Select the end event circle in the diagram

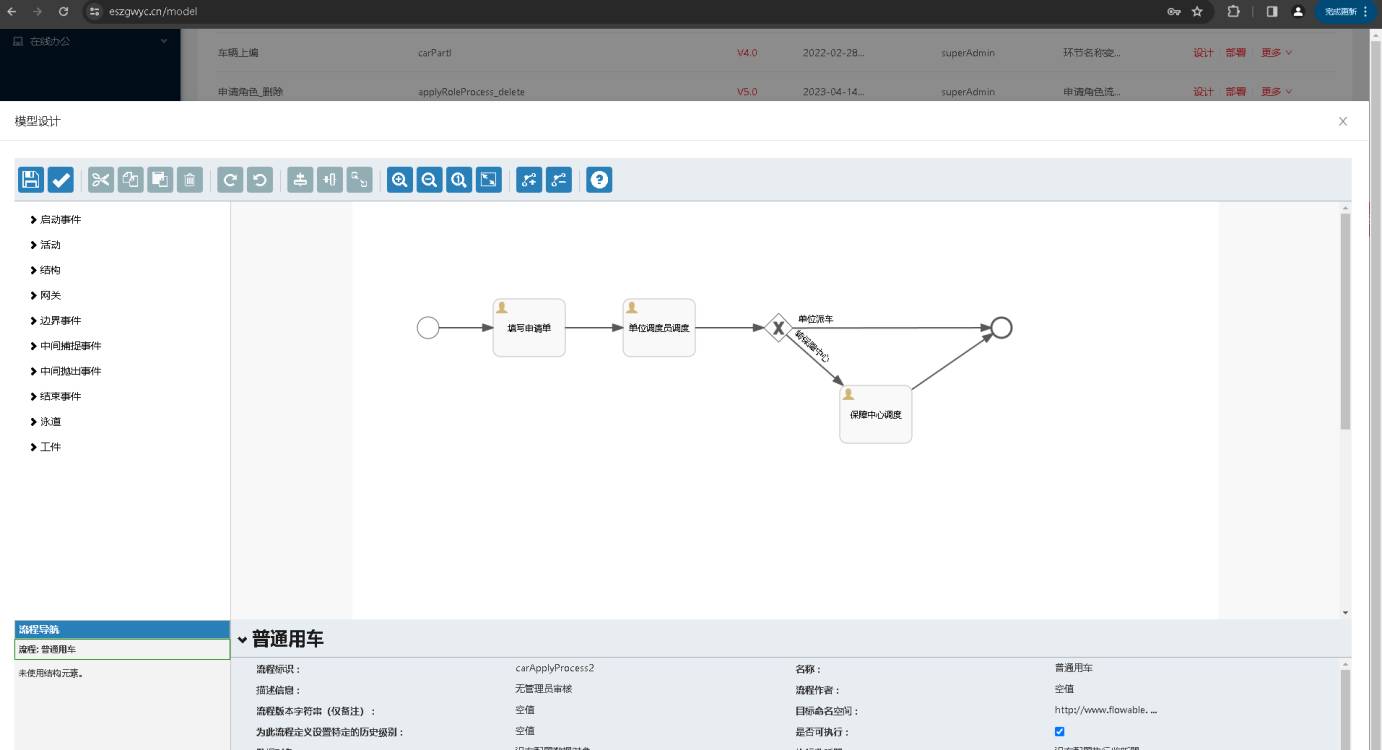click(x=1001, y=328)
